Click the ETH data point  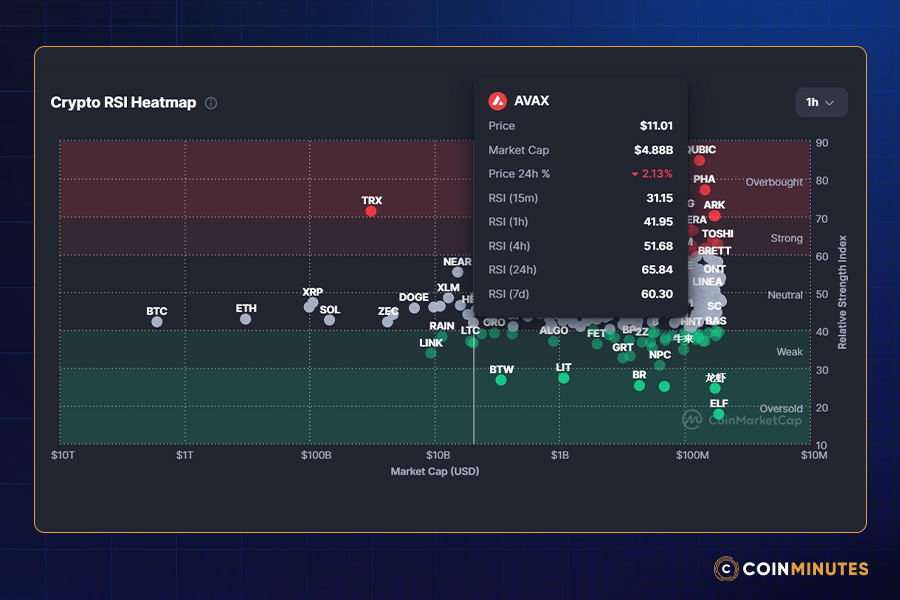pos(245,319)
